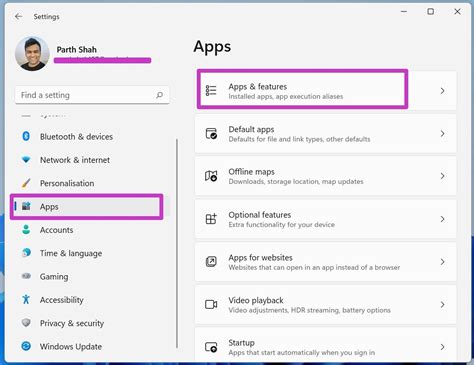Click the Network & internet wifi icon
This screenshot has width=474, height=365.
(26, 160)
